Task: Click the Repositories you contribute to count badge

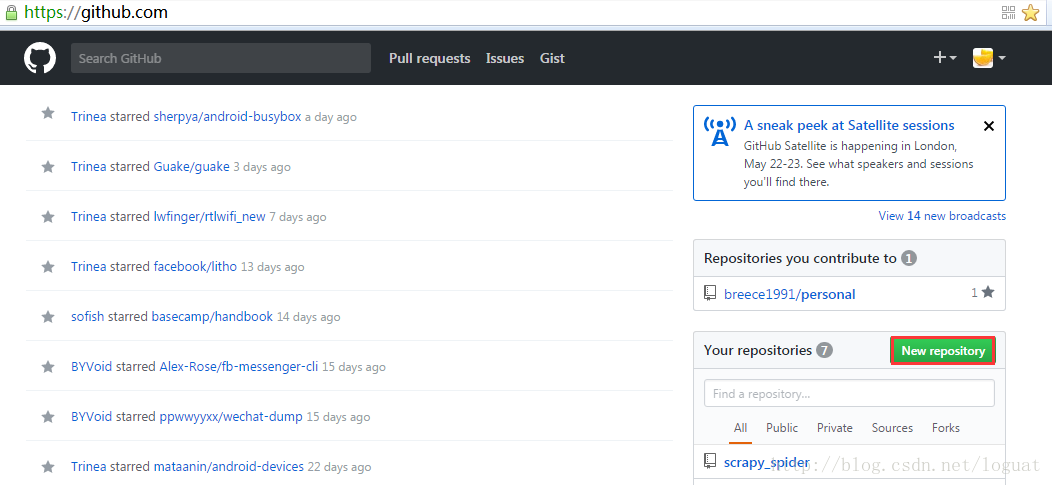Action: (908, 258)
